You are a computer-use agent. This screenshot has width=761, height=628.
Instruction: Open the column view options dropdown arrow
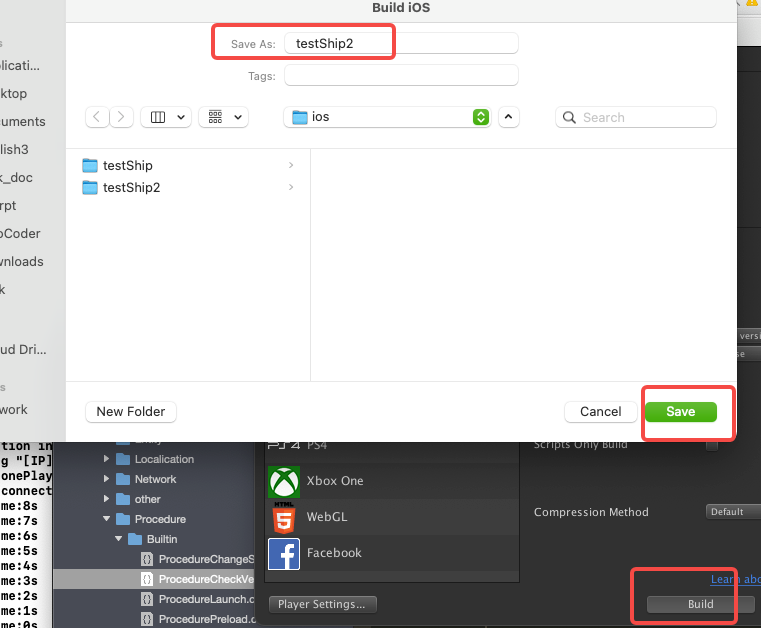coord(181,117)
